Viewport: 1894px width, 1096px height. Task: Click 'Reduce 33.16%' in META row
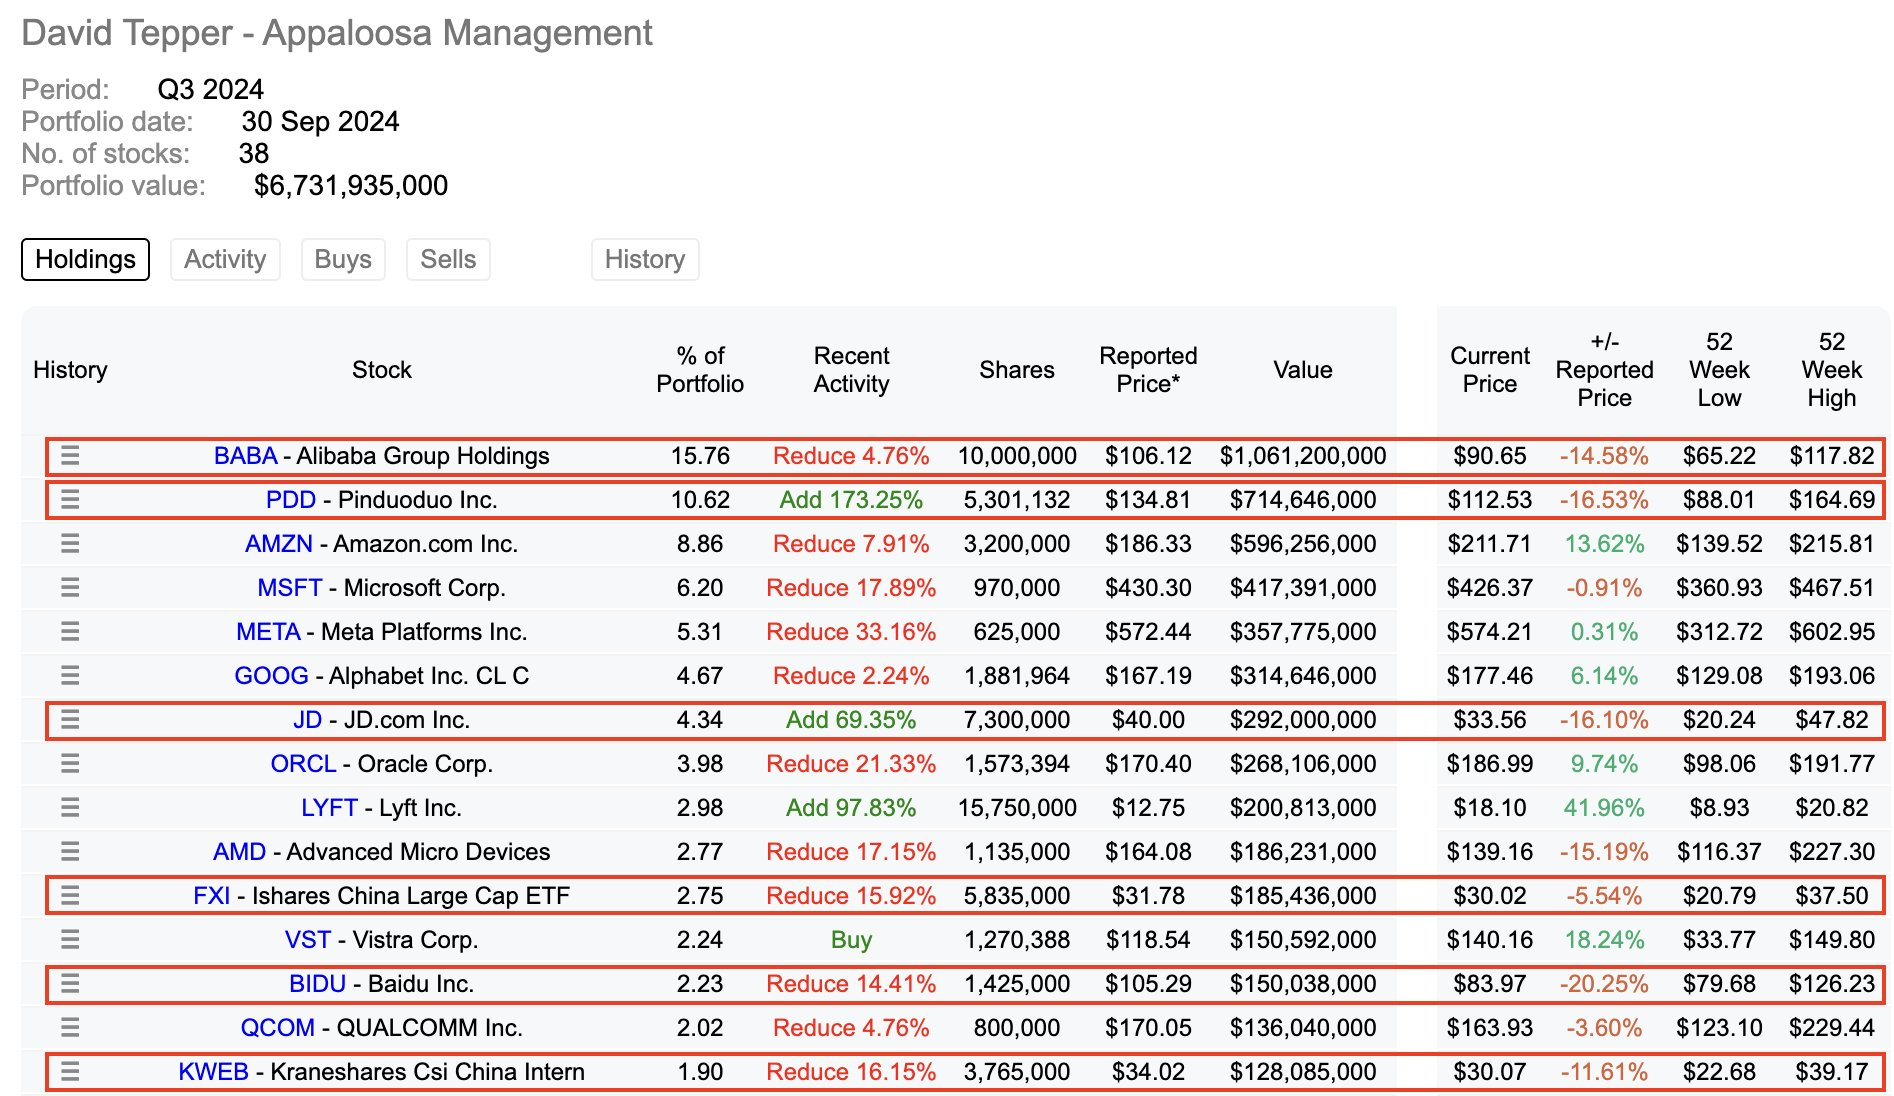pos(851,632)
